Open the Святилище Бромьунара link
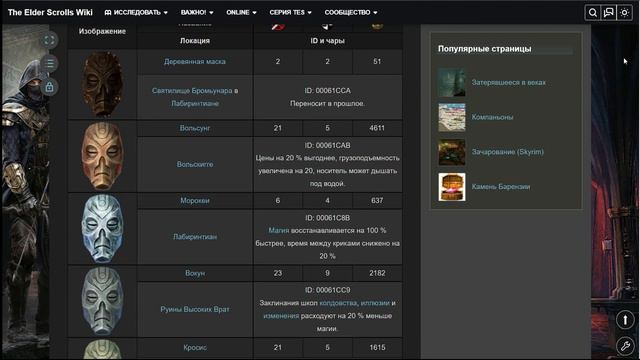Screen dimensions: 640x360 pos(192,91)
